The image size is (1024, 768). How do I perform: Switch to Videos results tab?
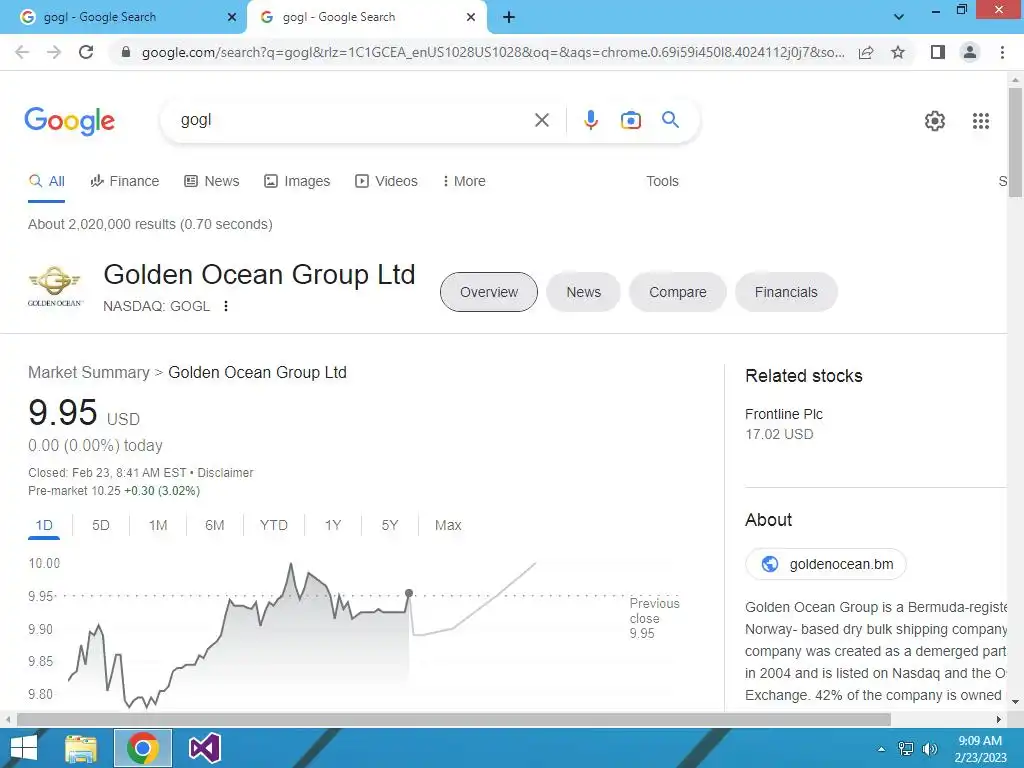tap(386, 182)
